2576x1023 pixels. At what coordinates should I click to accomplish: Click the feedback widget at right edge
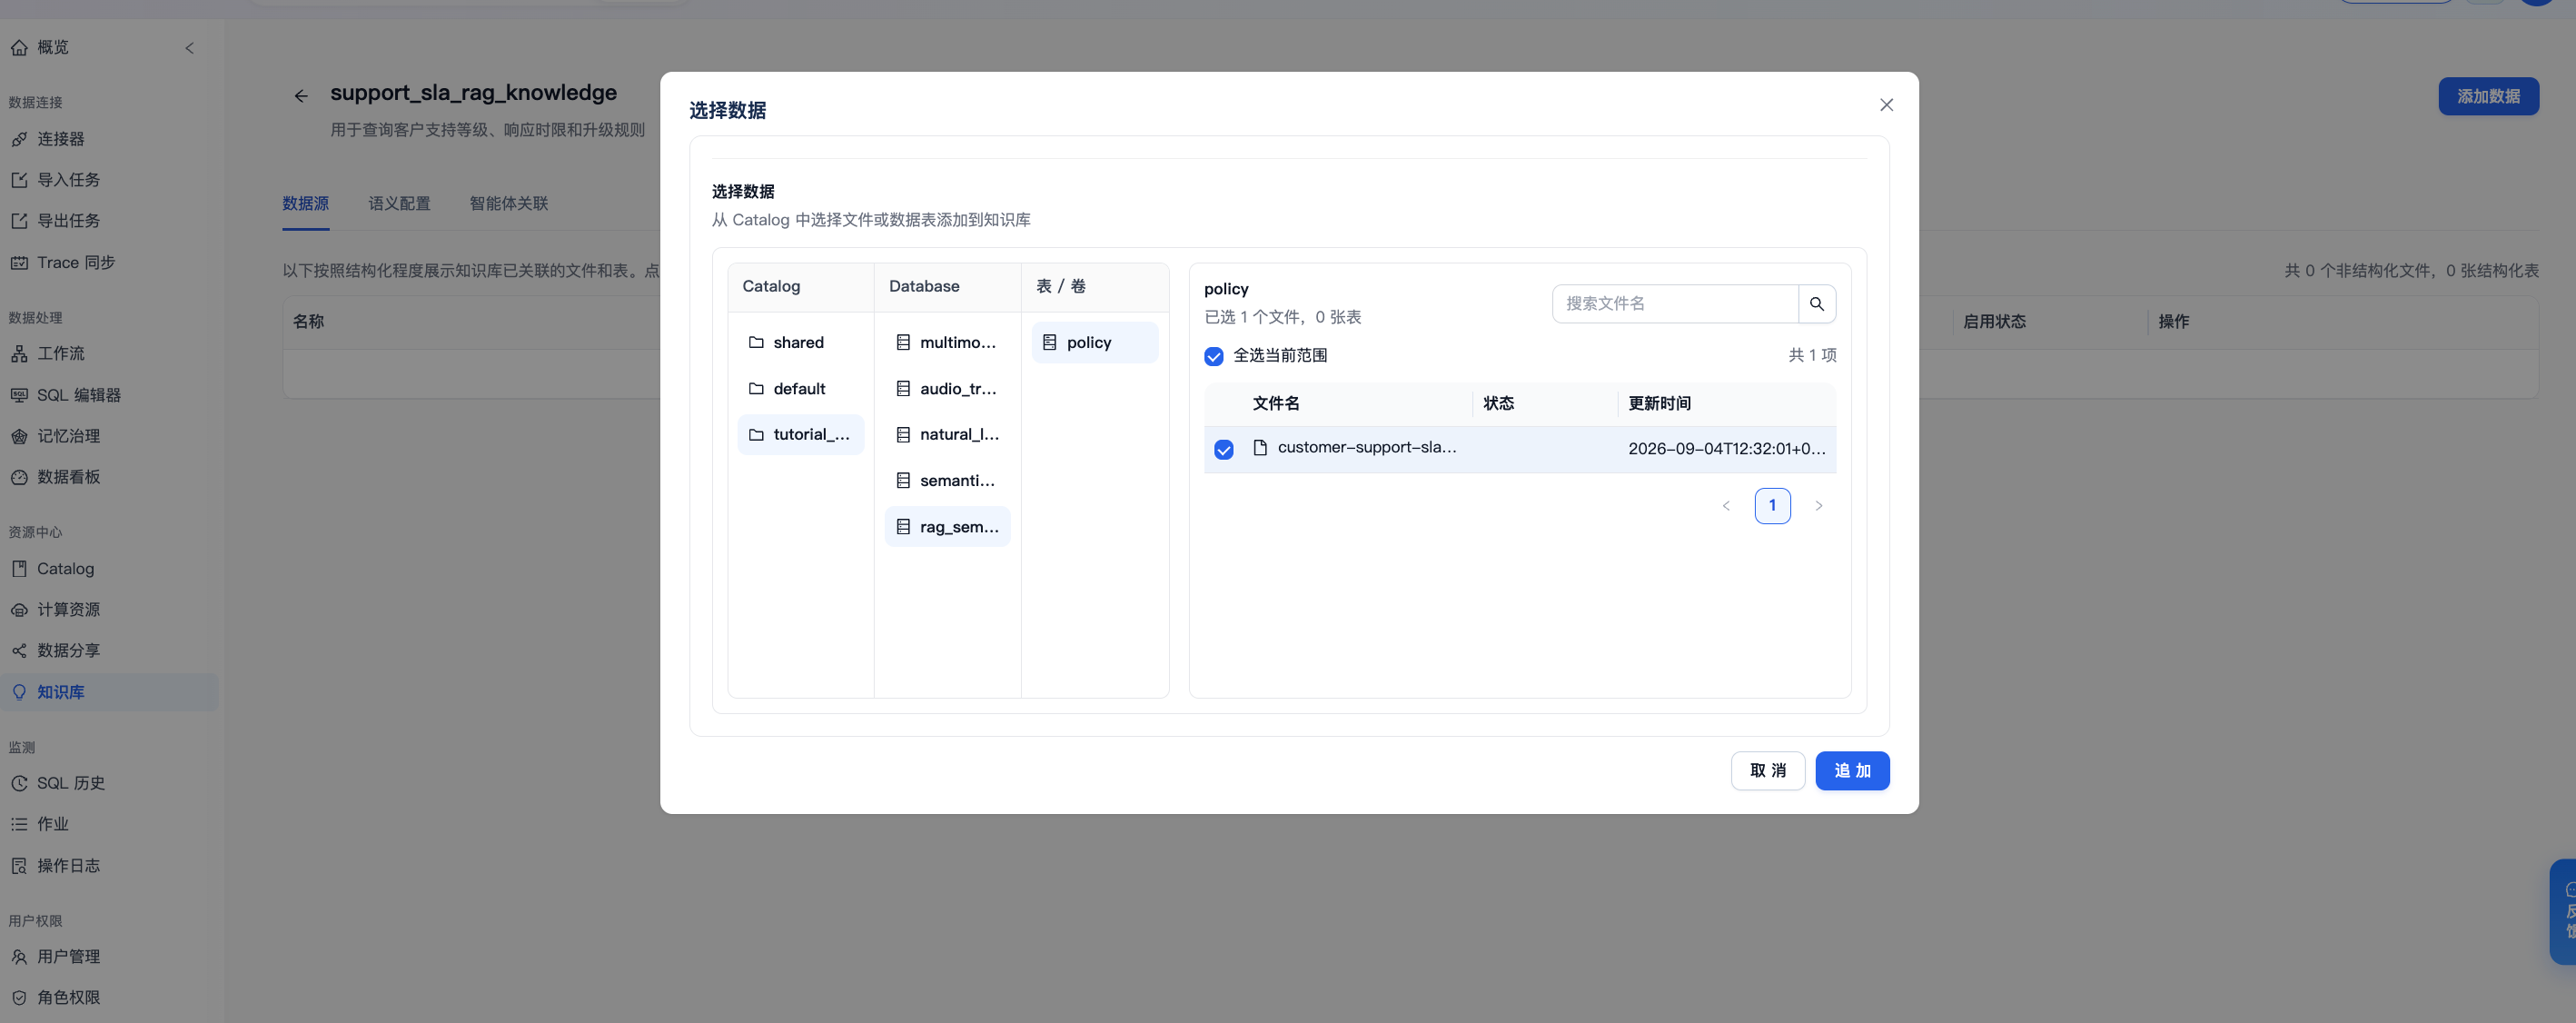point(2565,912)
